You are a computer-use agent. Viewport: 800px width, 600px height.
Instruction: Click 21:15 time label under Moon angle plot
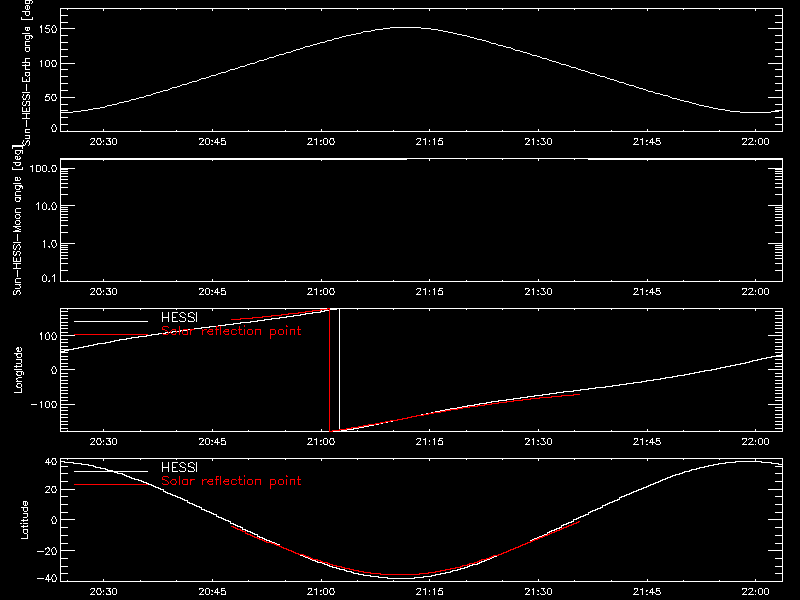pos(430,292)
